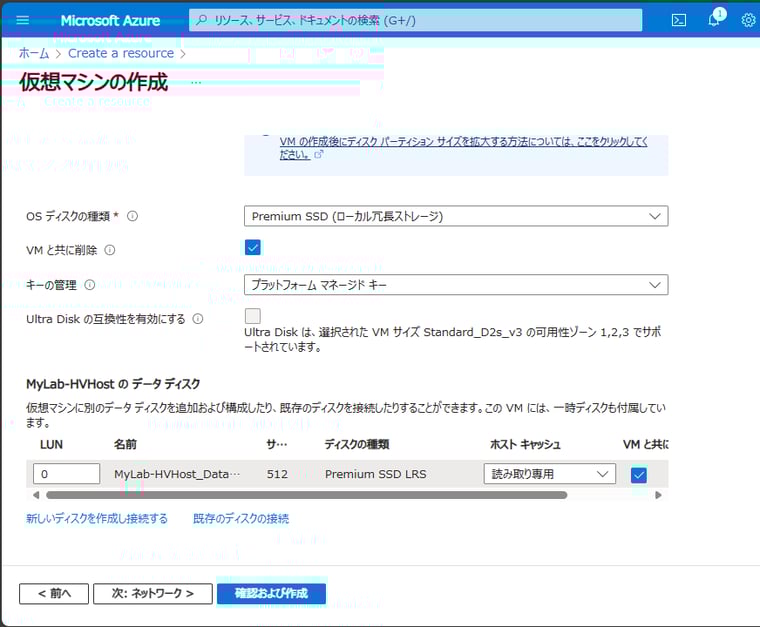Viewport: 760px width, 627px height.
Task: Click the LUN input field with 0
Action: [67, 474]
